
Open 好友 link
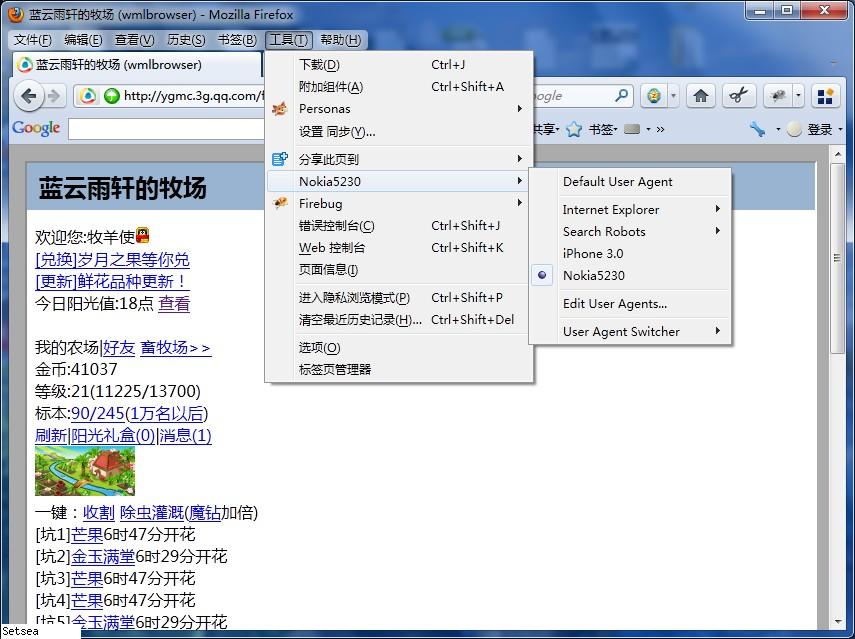(119, 347)
